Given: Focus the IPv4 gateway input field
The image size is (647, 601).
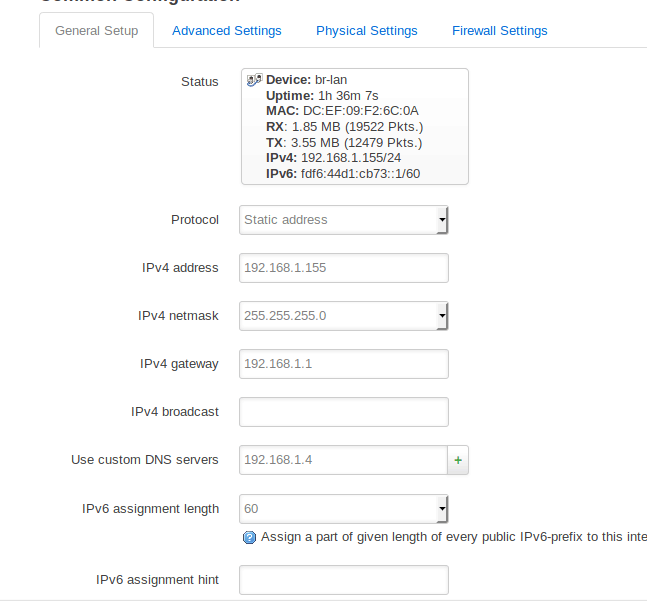Looking at the screenshot, I should point(344,364).
